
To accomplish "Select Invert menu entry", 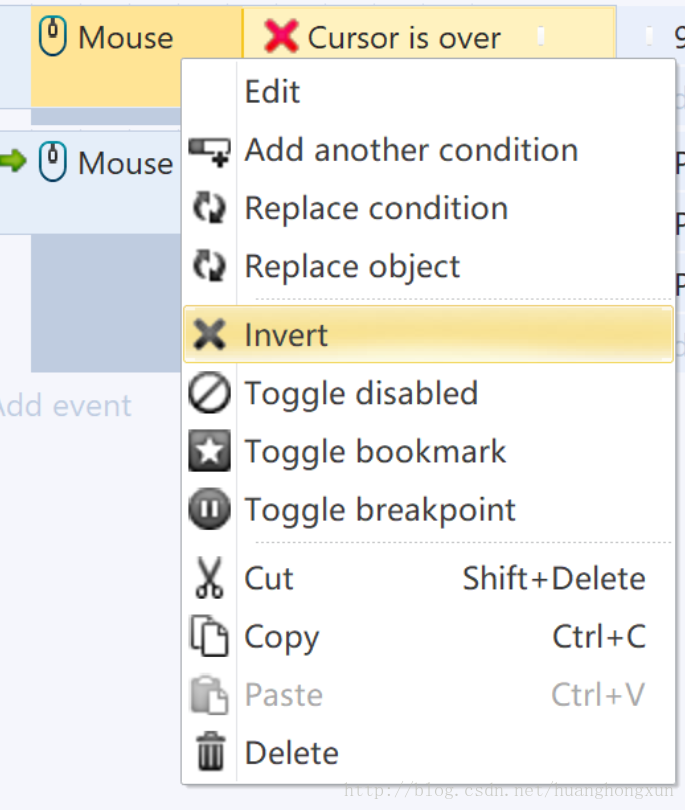I will [286, 335].
